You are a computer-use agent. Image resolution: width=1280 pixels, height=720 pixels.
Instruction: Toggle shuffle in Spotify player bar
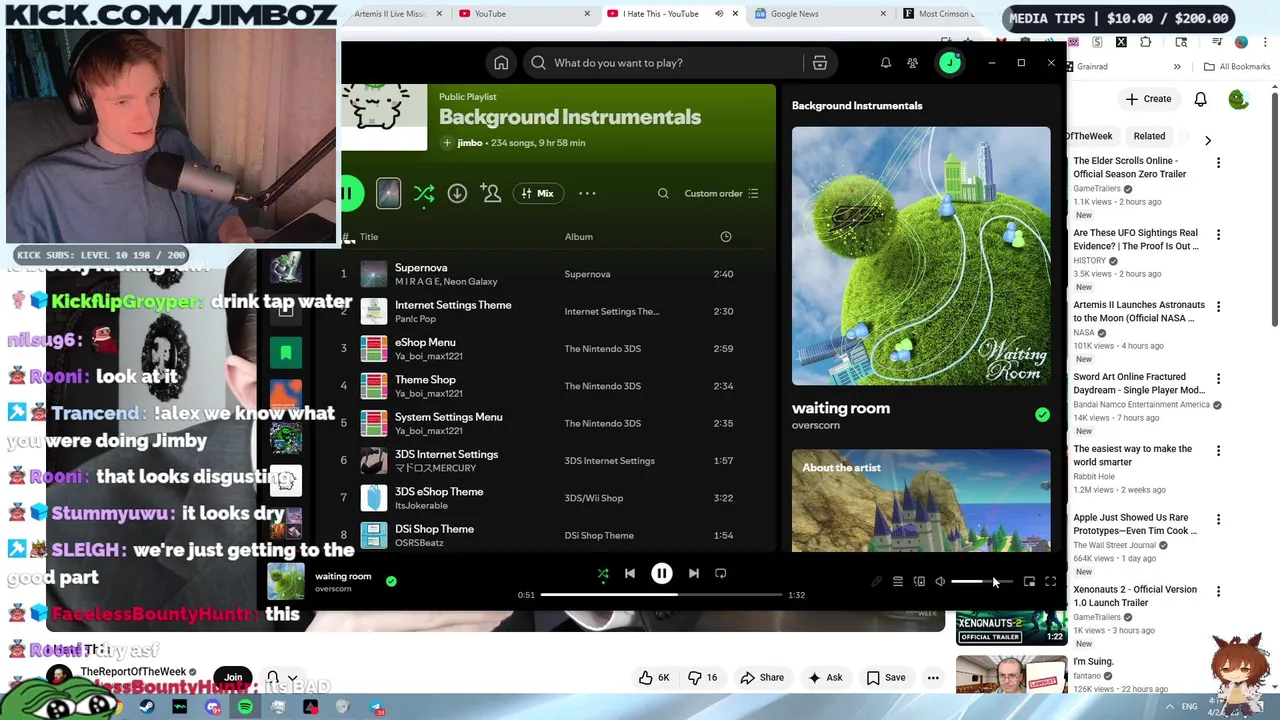[603, 573]
